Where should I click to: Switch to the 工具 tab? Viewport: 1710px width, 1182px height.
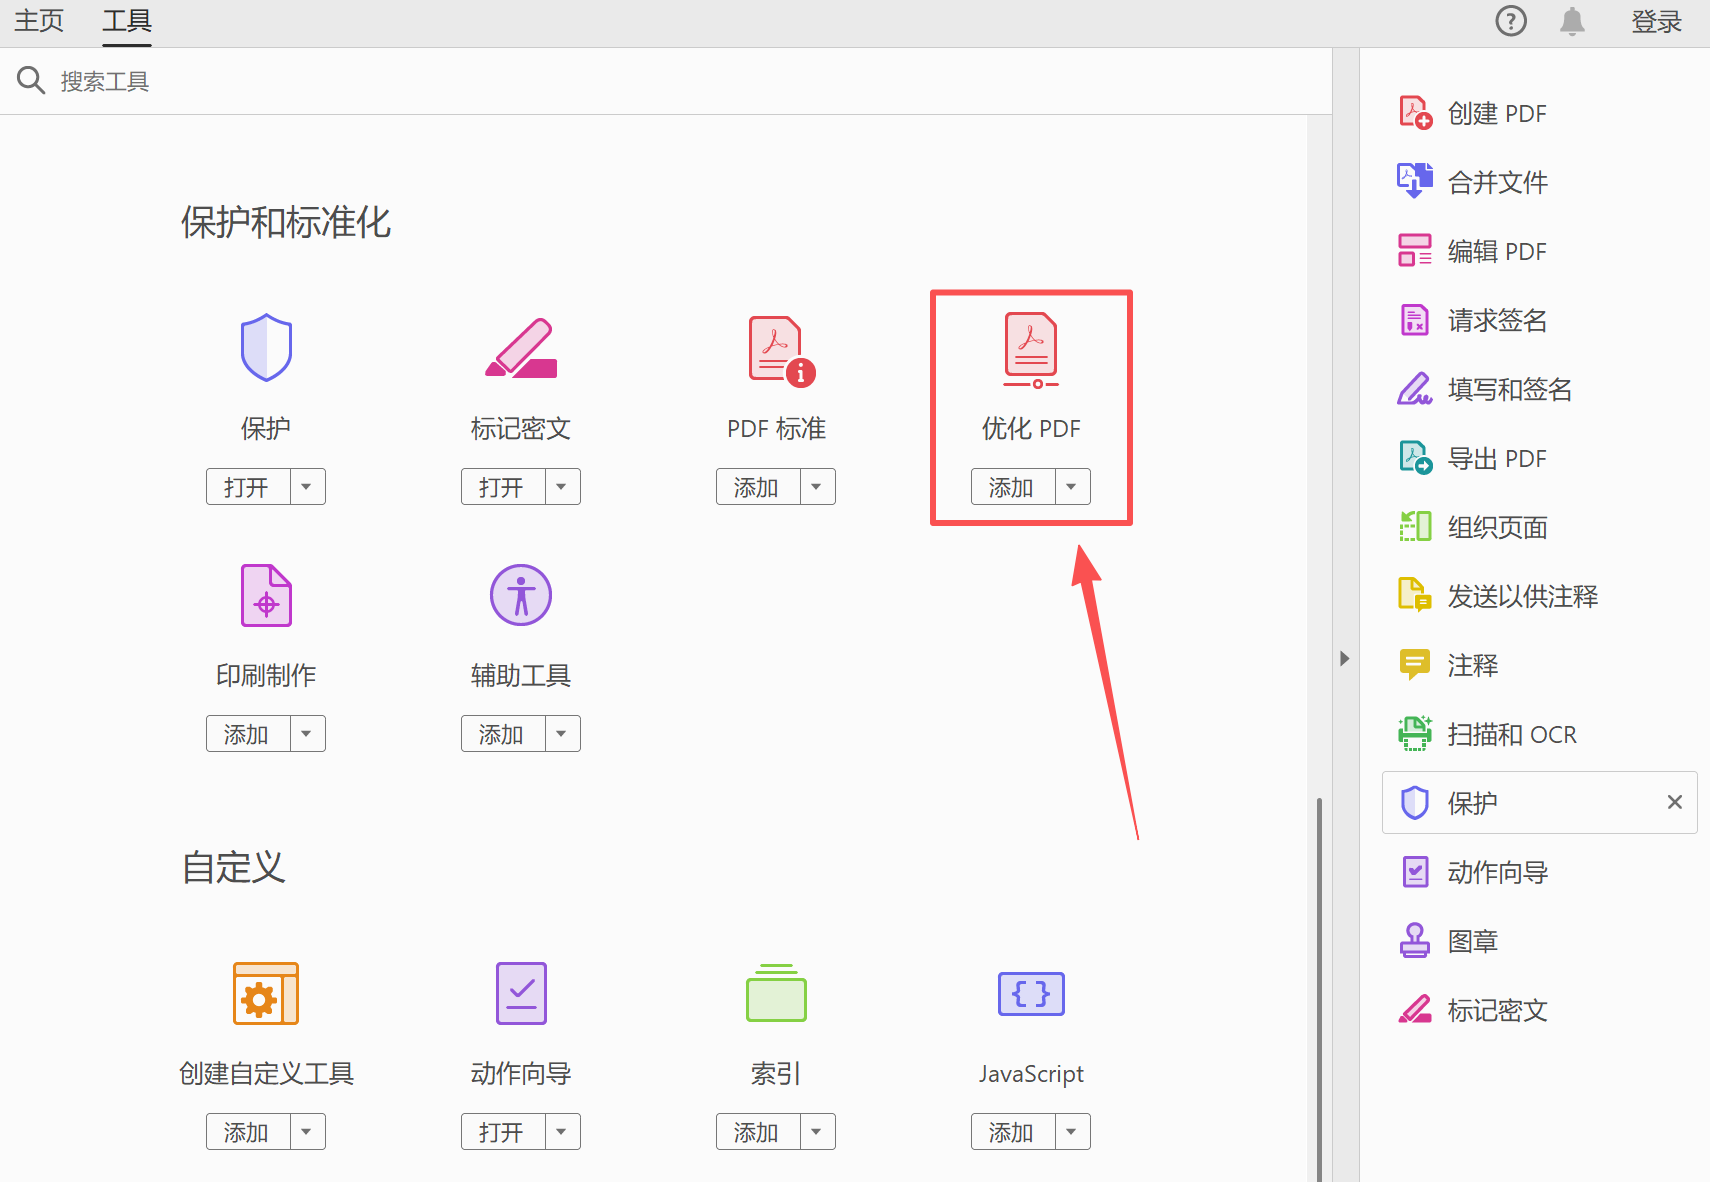pyautogui.click(x=126, y=20)
